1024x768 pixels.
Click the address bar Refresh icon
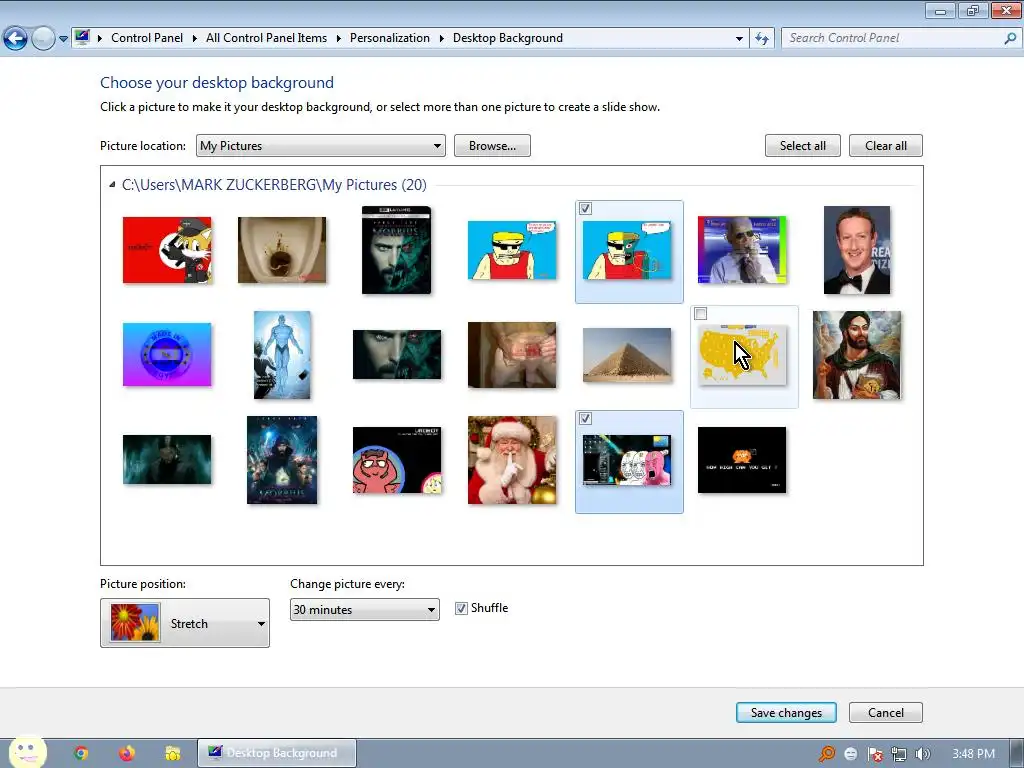point(761,39)
